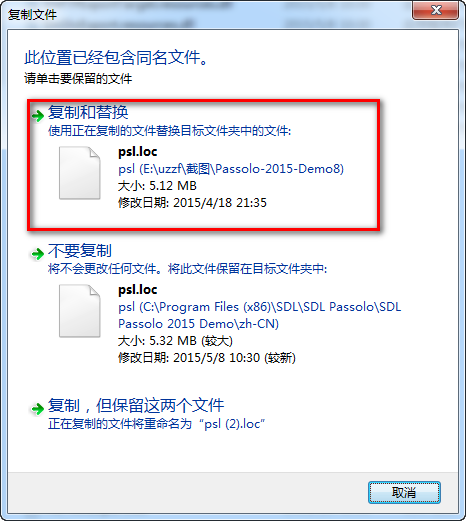
Task: Click the blank file icon of the 5.32 MB psl.loc
Action: point(80,311)
